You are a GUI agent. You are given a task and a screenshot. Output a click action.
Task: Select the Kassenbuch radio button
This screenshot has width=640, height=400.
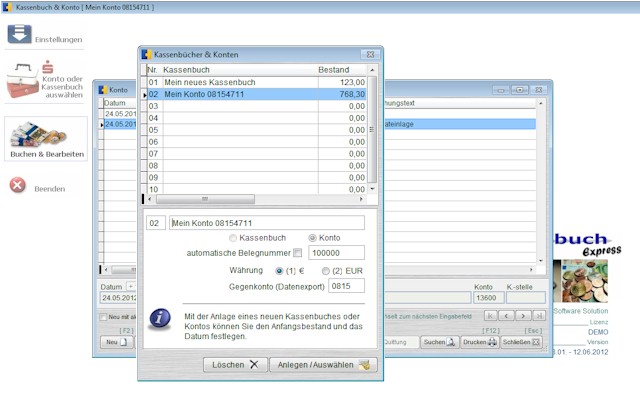coord(234,238)
